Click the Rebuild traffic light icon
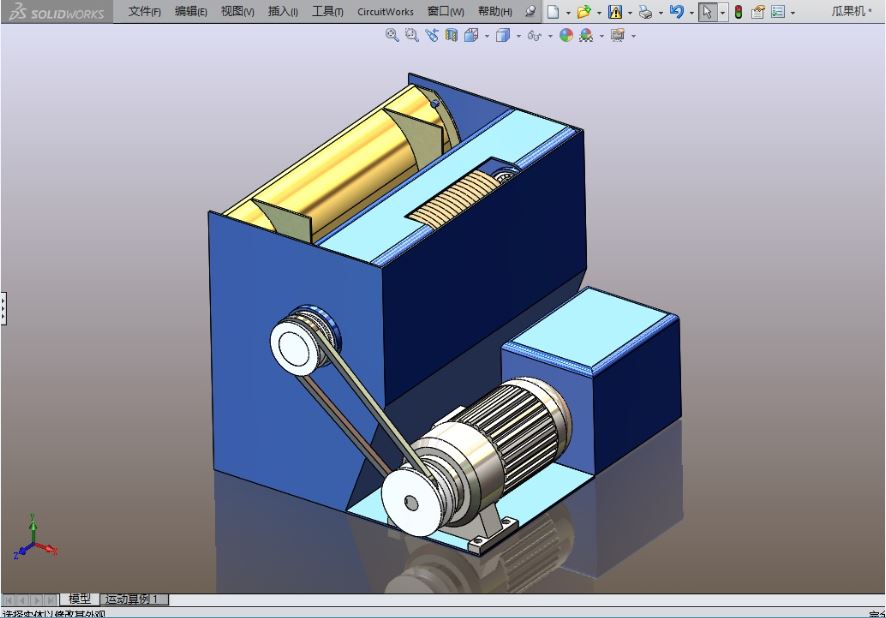The height and width of the screenshot is (618, 886). tap(738, 11)
